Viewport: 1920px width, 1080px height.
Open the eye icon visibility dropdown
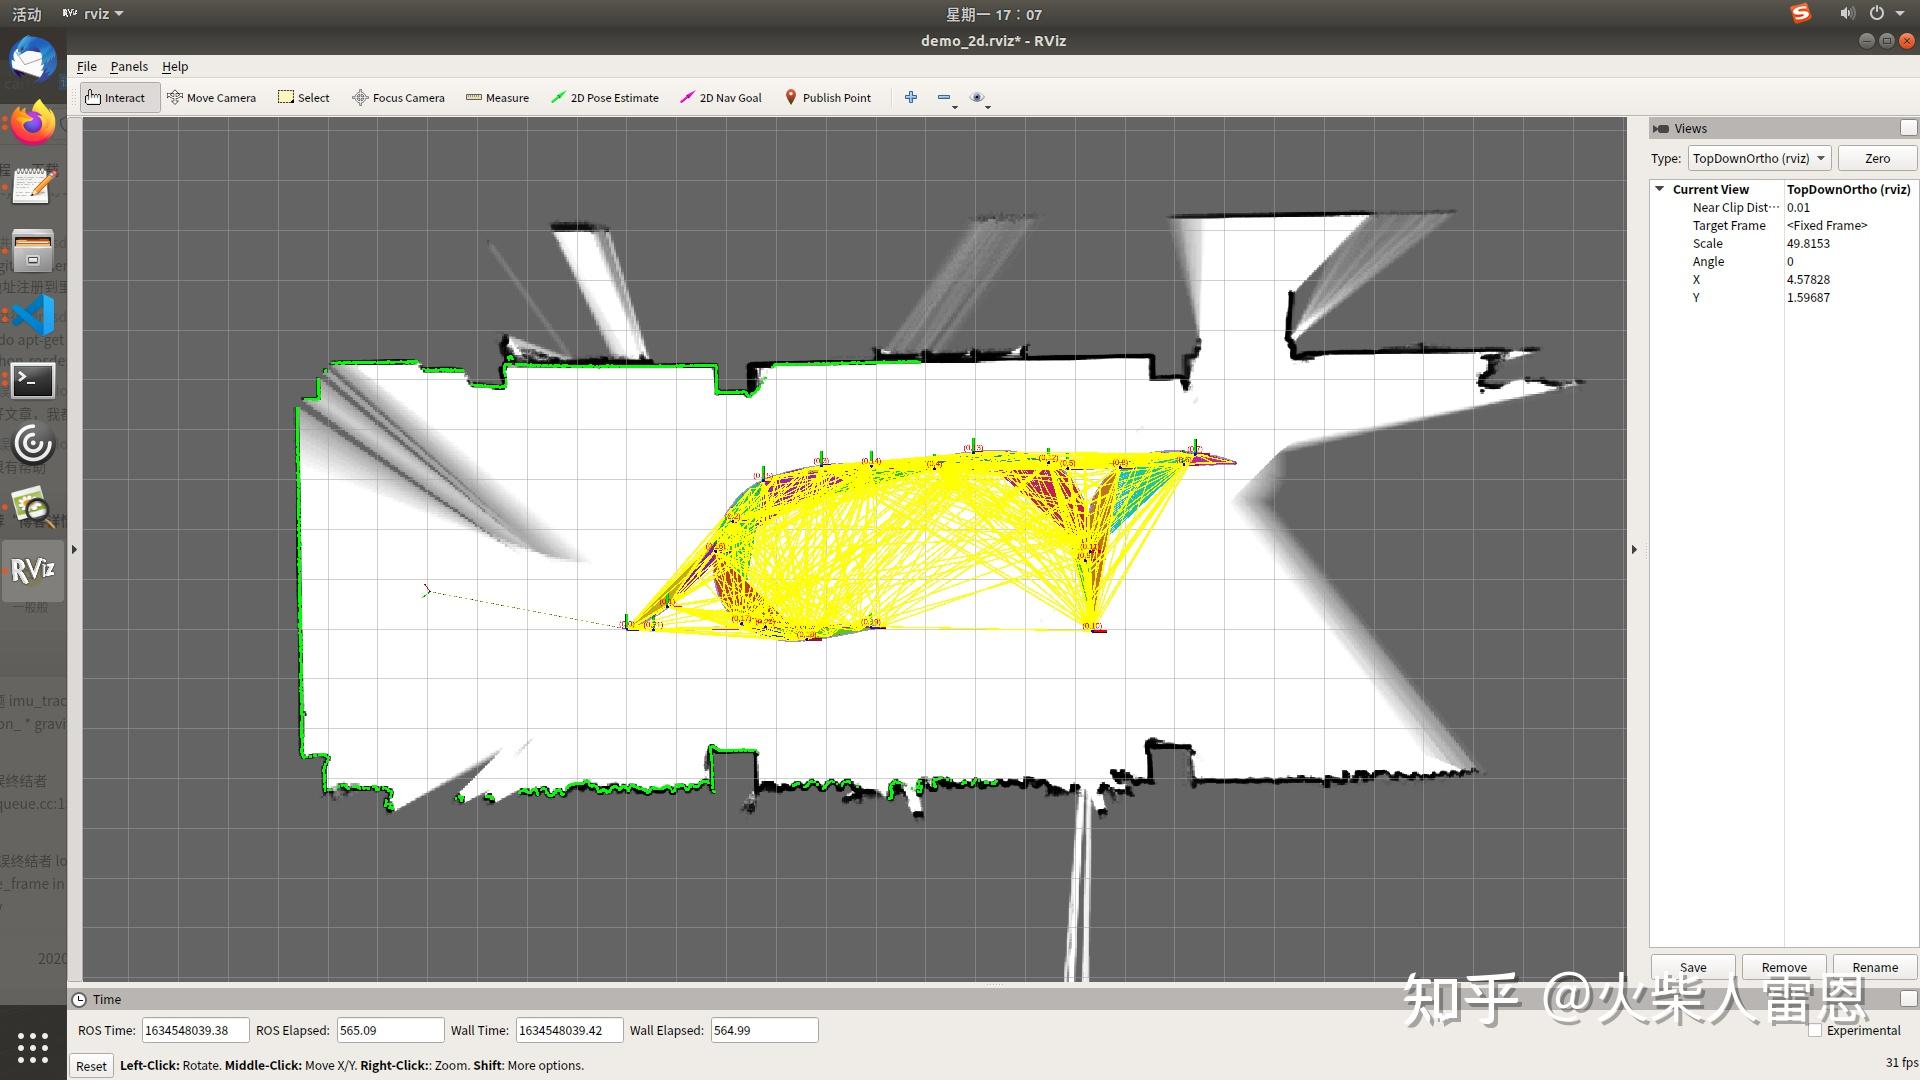coord(979,98)
